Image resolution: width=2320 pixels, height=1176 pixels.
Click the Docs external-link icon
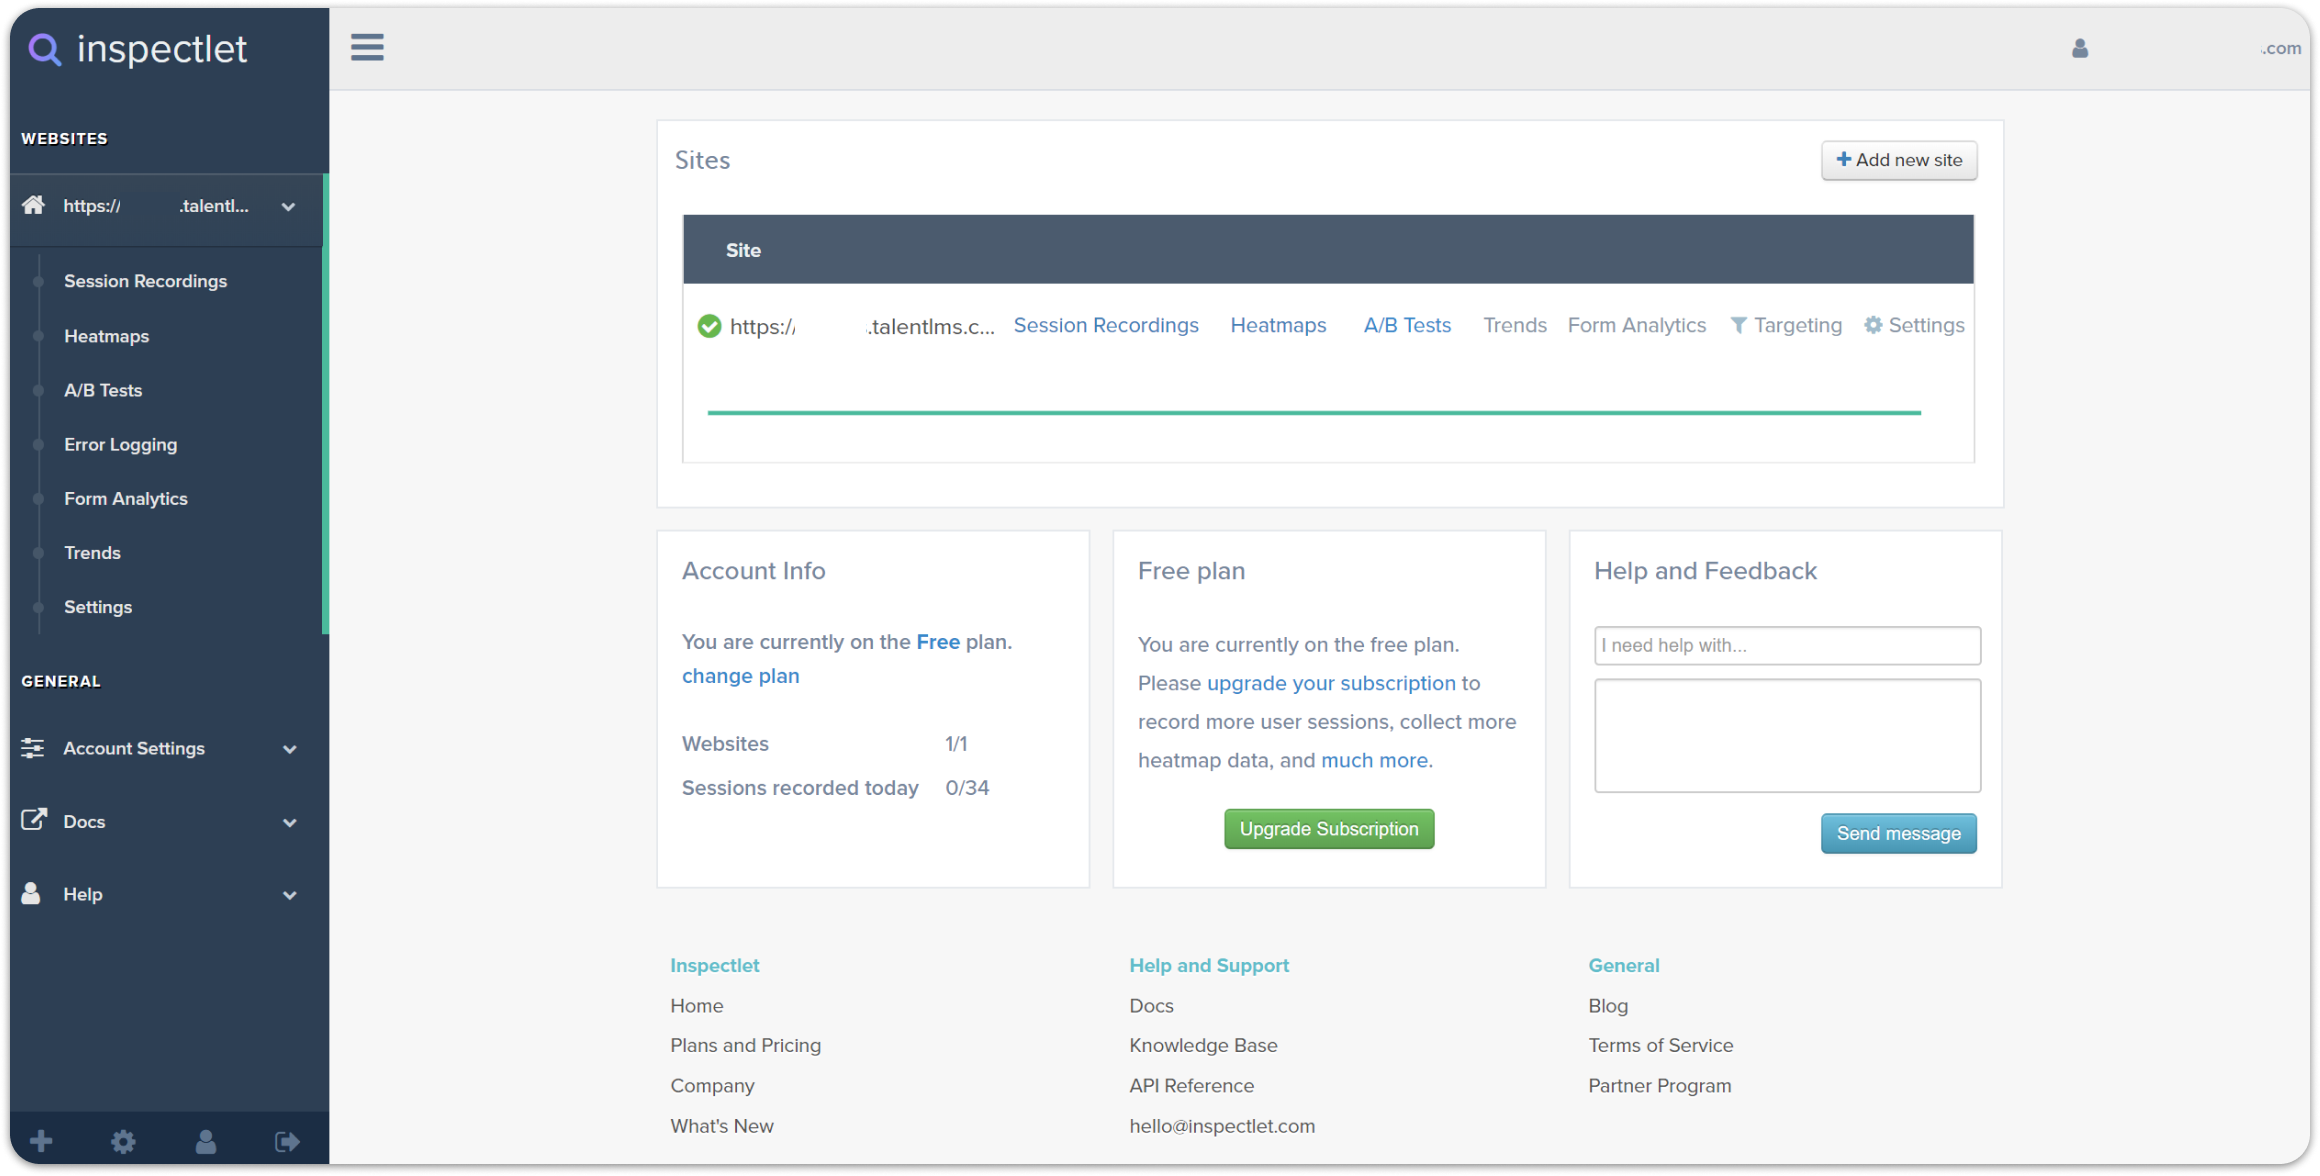pyautogui.click(x=34, y=820)
